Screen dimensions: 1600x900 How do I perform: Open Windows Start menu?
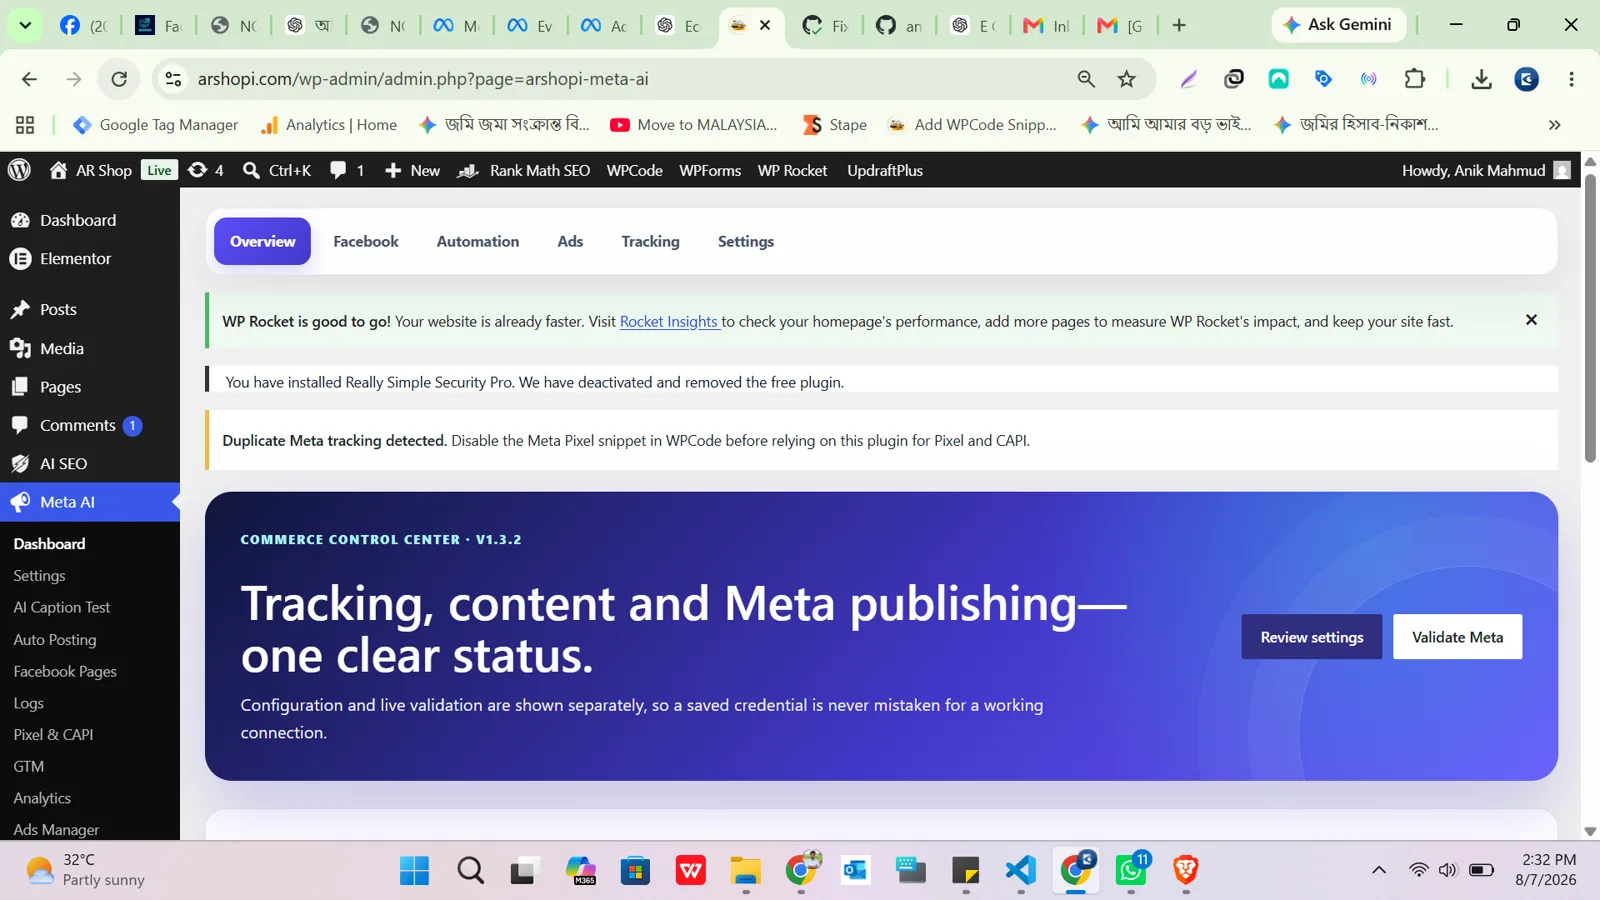coord(414,870)
